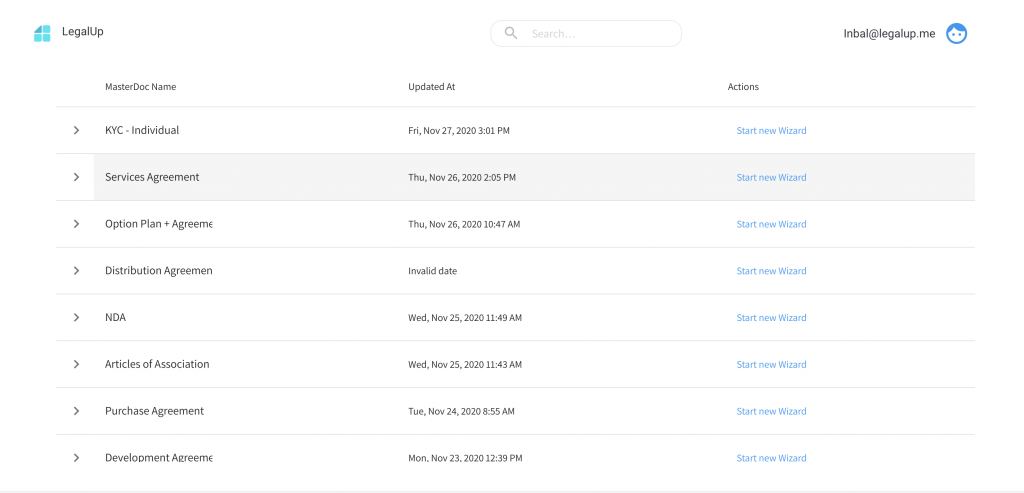Open the Inbal@legalup.me account label

coord(889,33)
